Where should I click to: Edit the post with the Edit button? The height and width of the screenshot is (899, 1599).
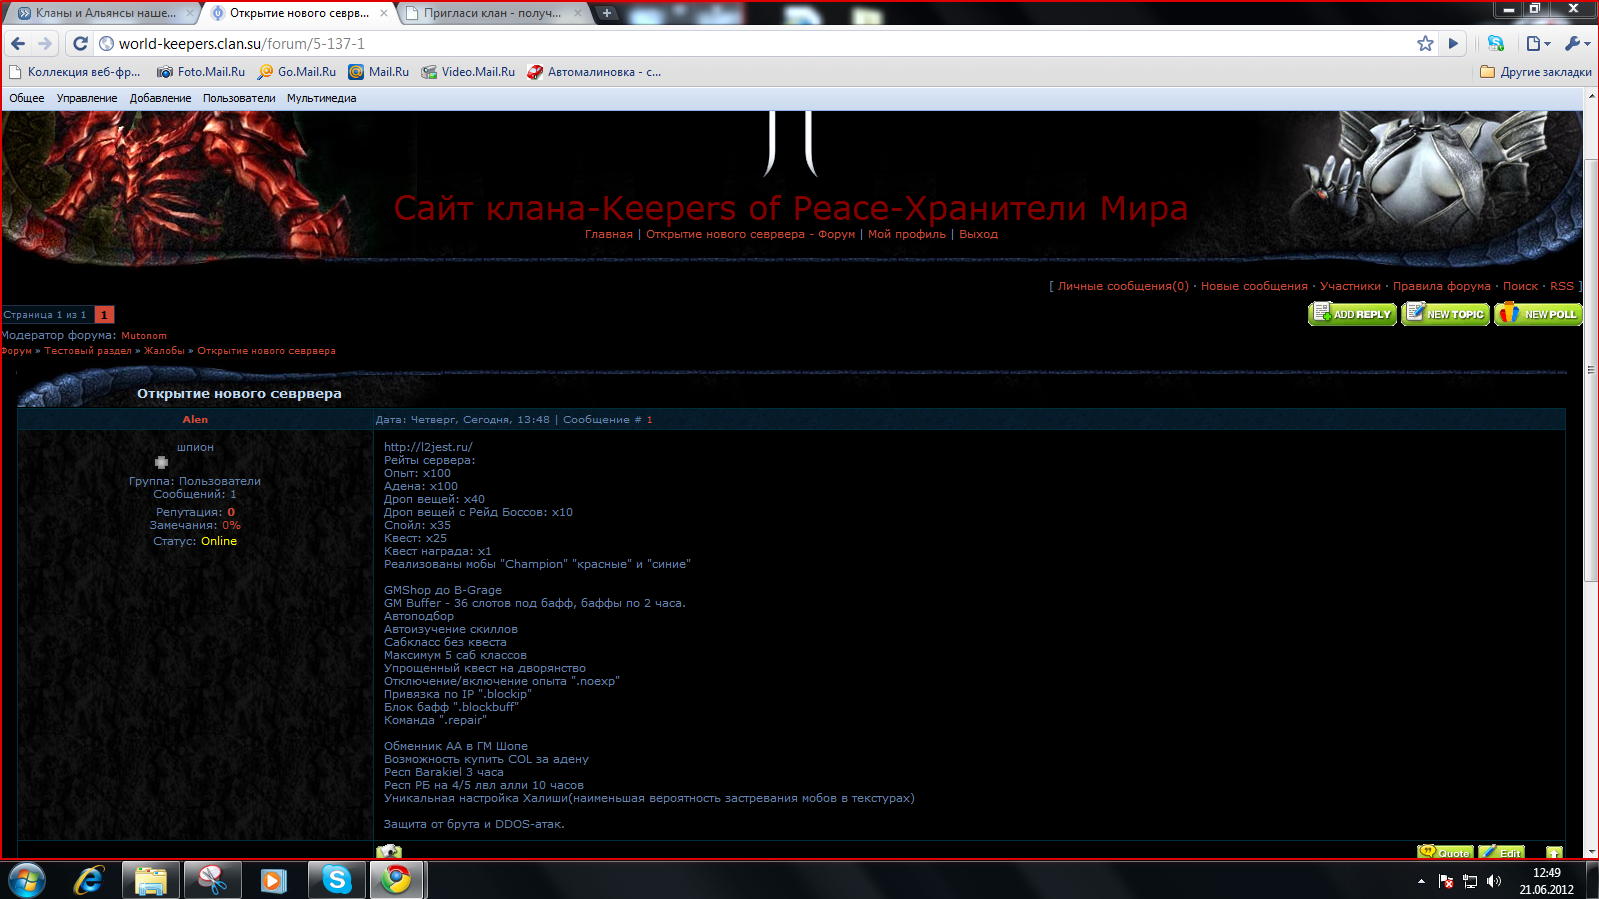1502,852
